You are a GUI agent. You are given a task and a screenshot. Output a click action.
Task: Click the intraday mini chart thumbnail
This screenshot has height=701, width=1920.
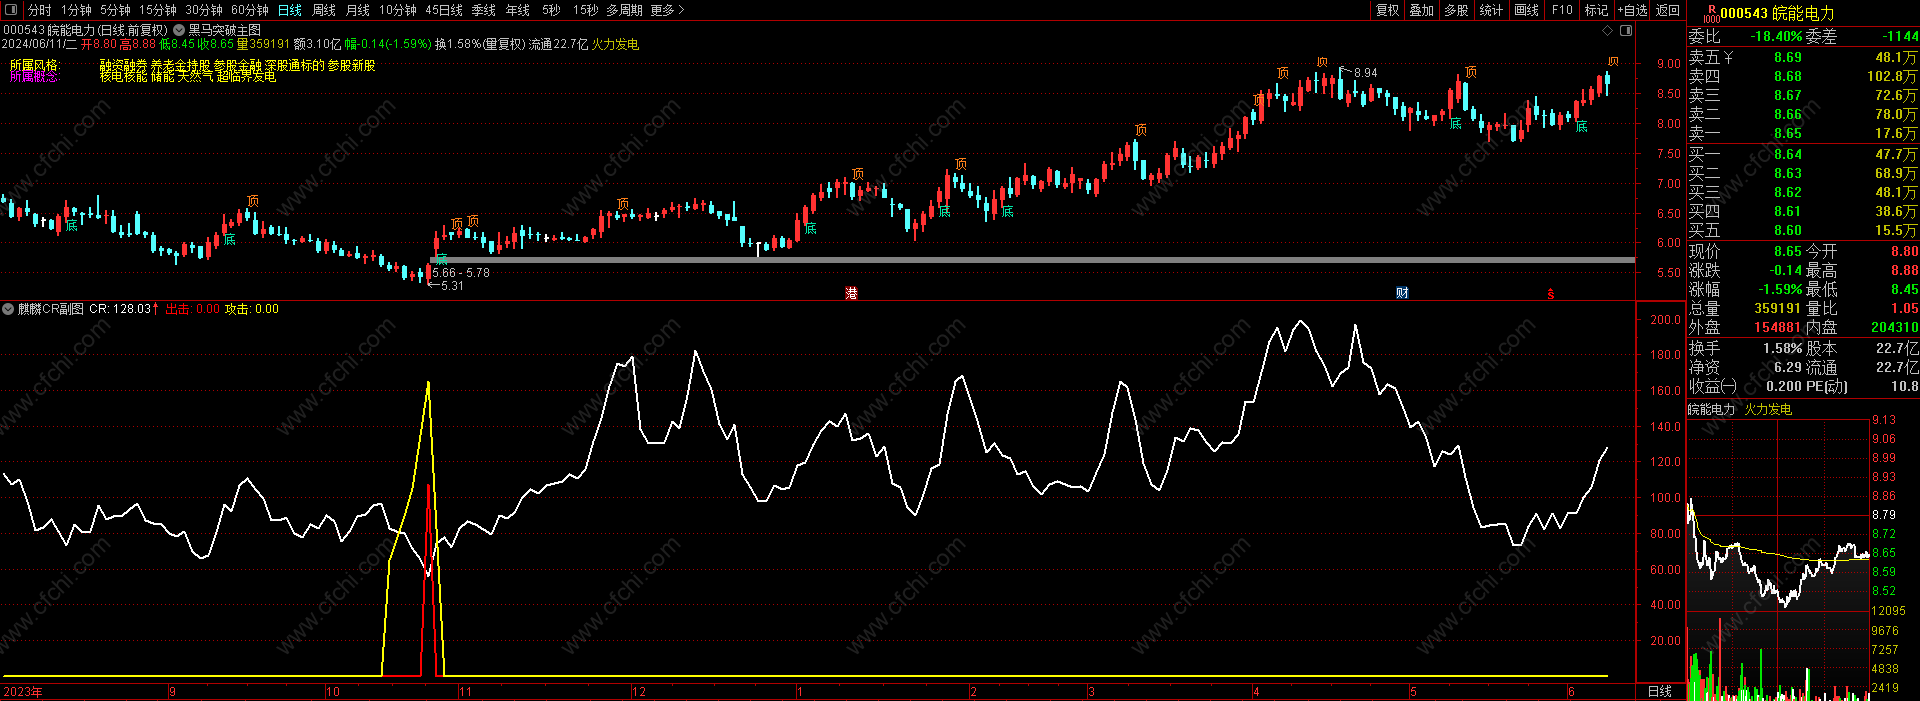coord(1778,560)
